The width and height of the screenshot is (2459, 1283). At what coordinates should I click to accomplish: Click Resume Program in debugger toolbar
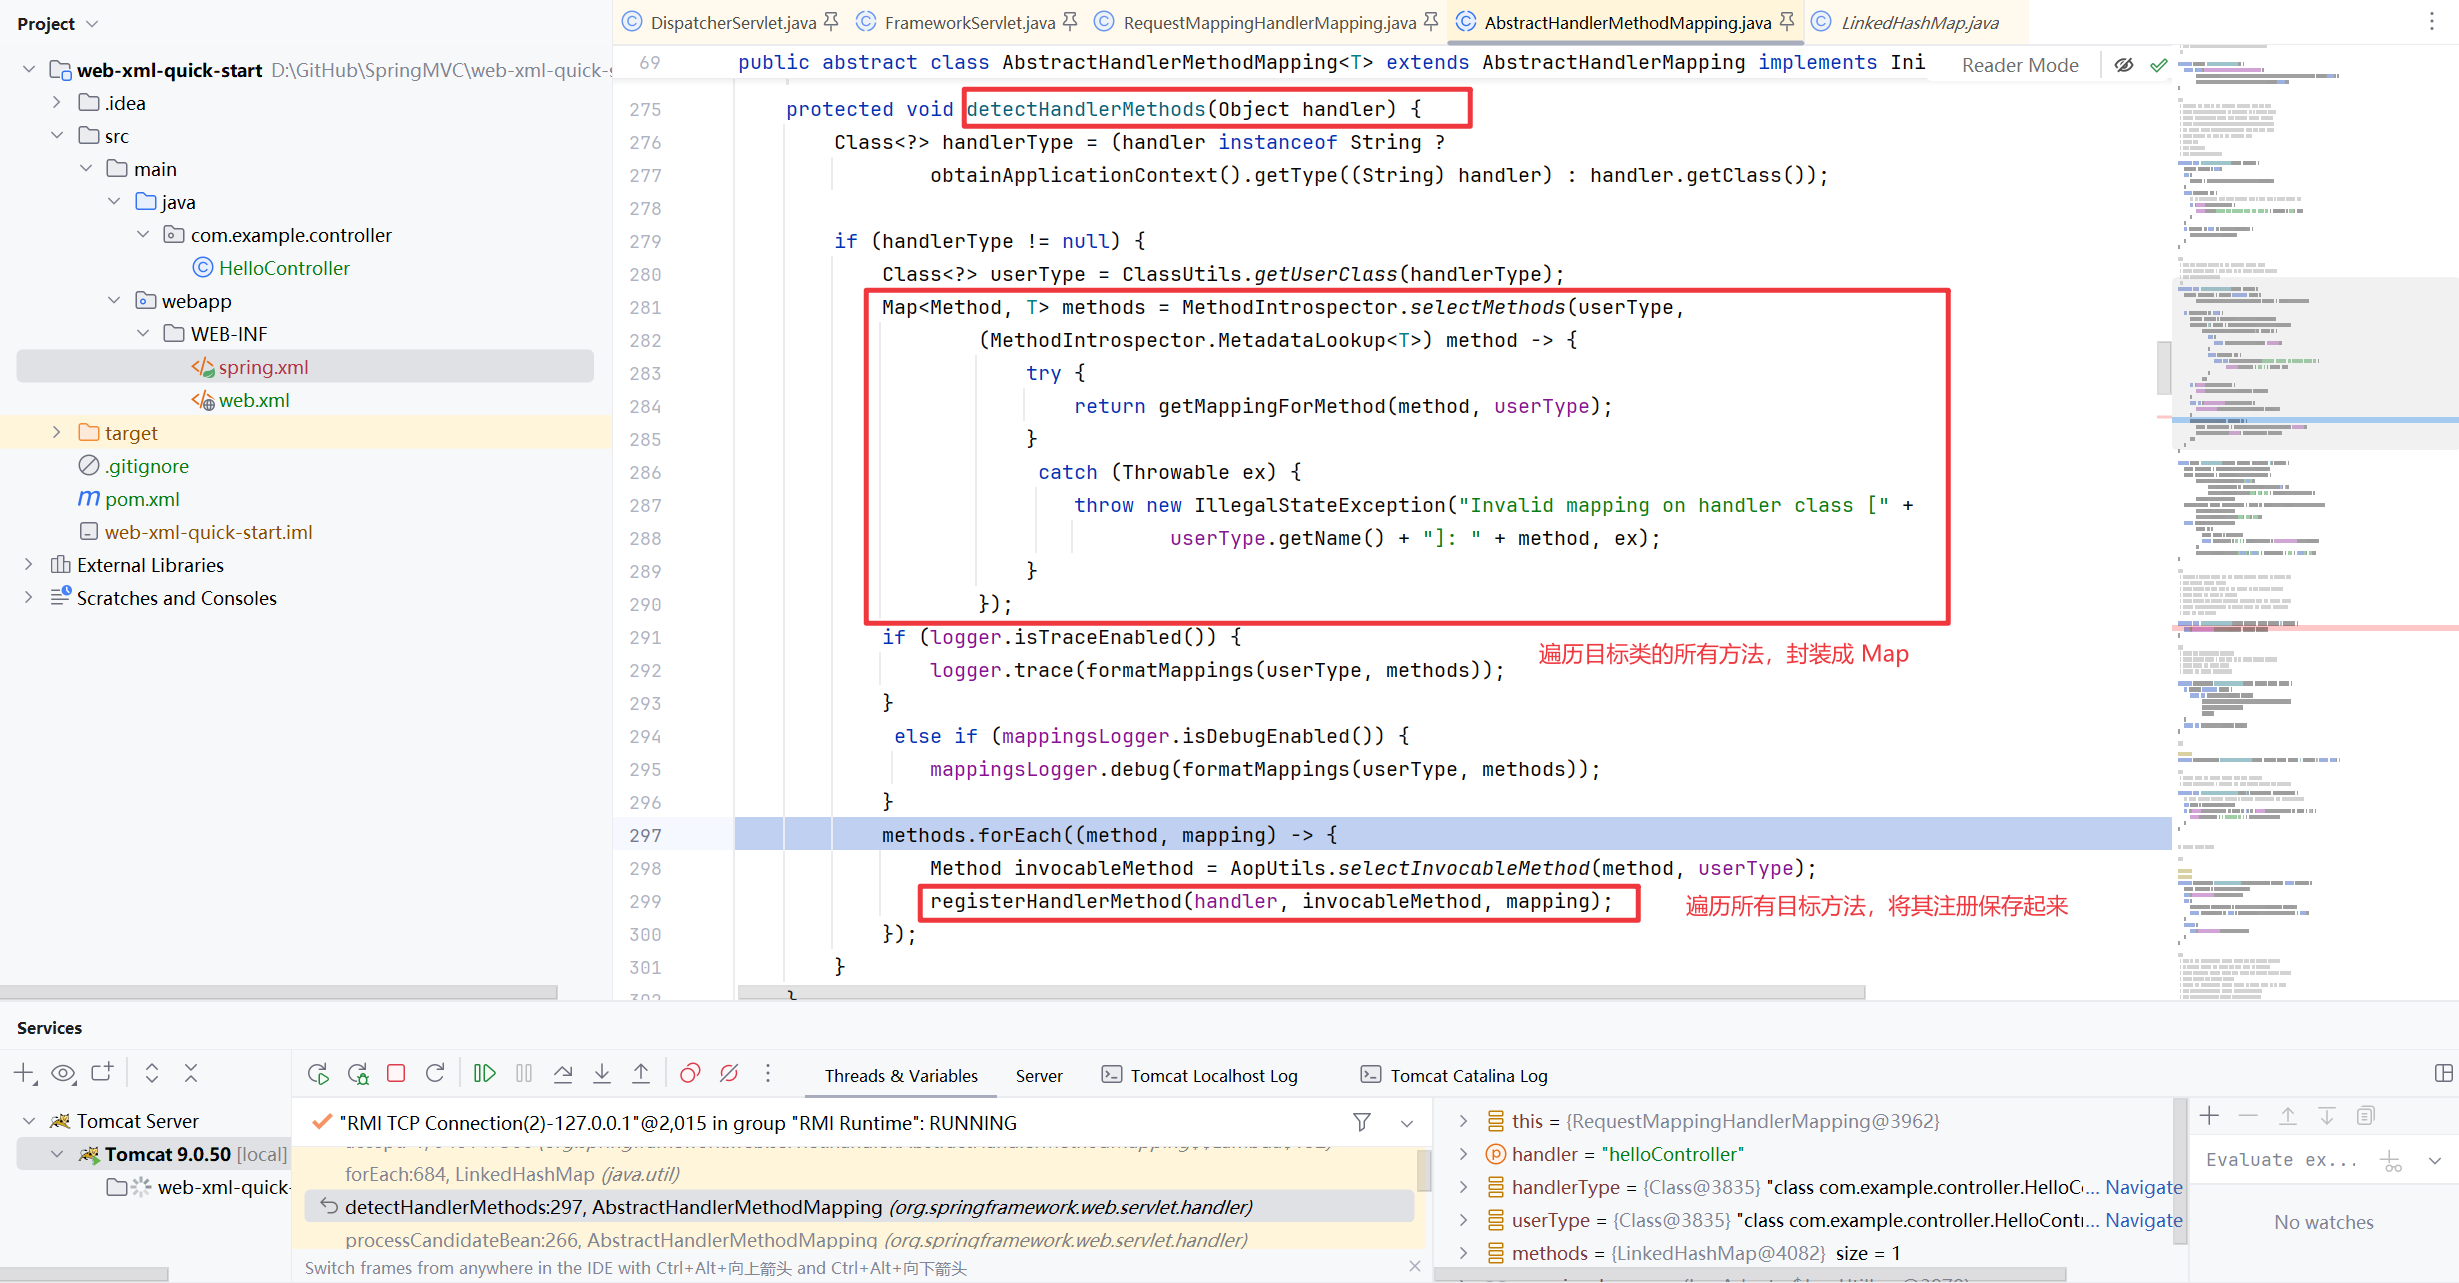pos(485,1073)
